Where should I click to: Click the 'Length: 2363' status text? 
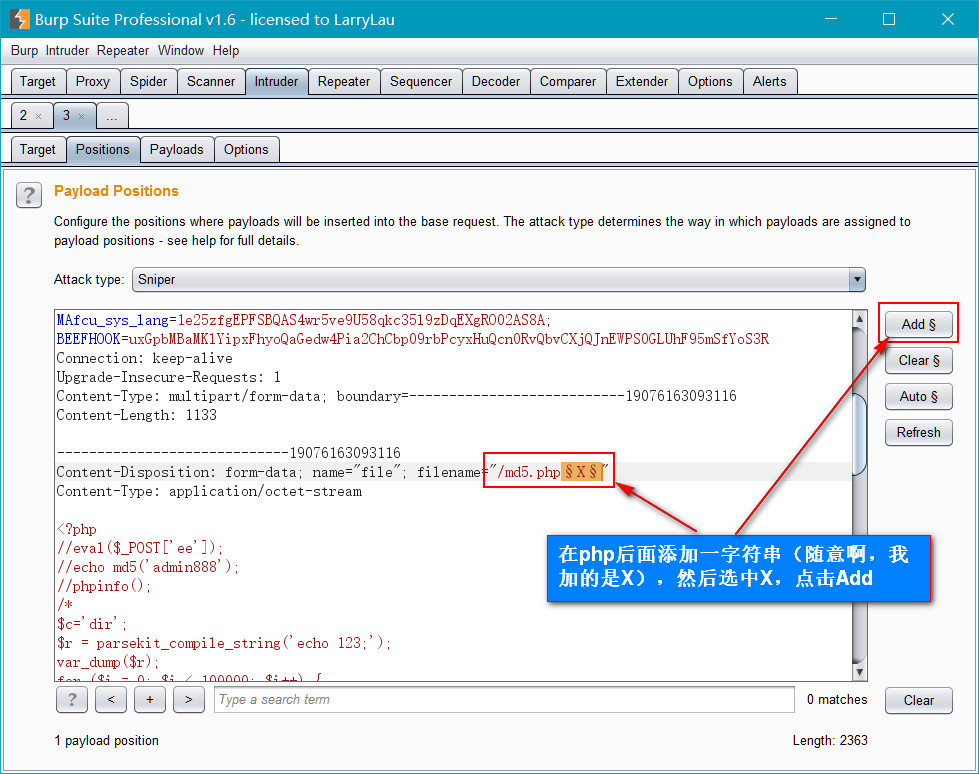pyautogui.click(x=830, y=741)
